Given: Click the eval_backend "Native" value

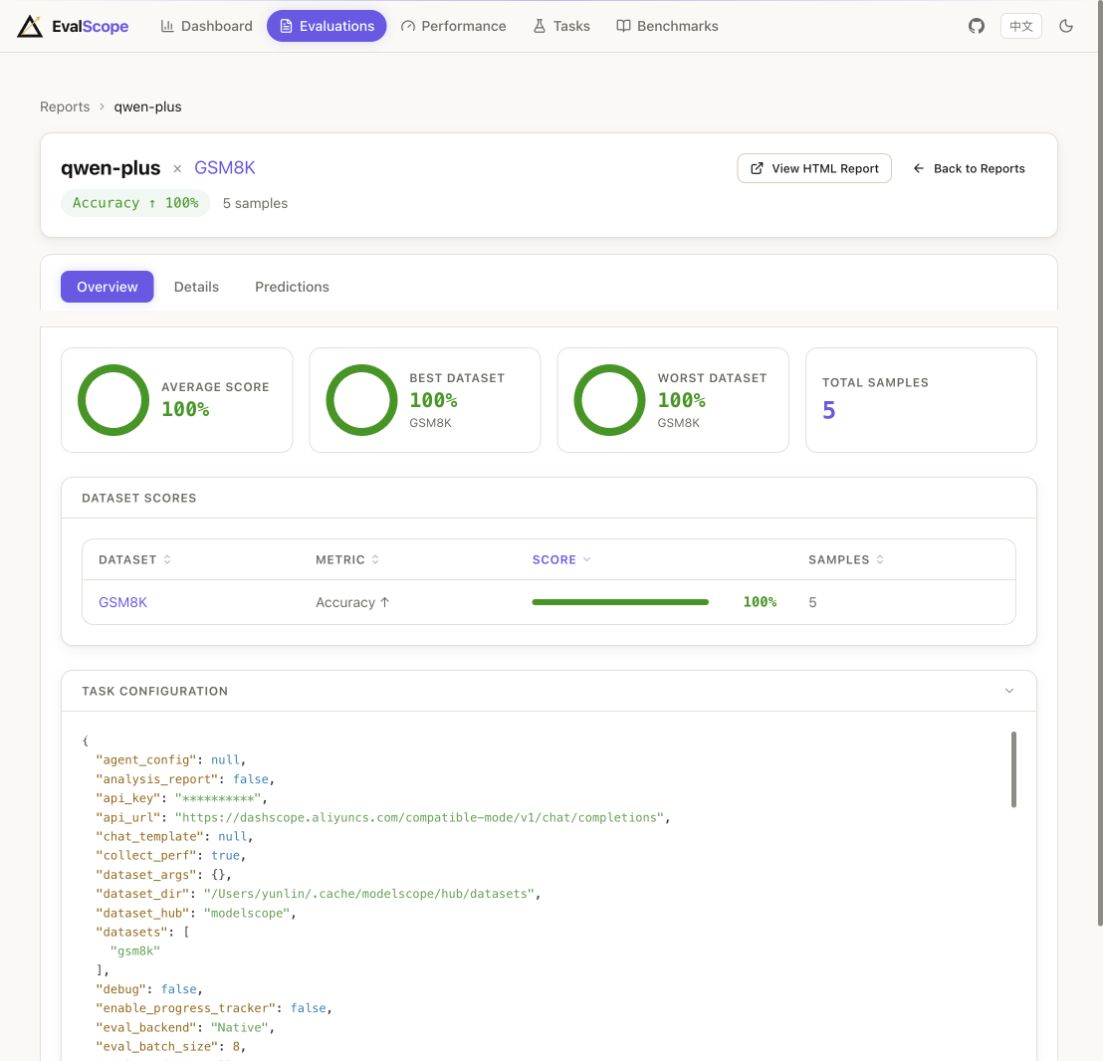Looking at the screenshot, I should tap(240, 1027).
